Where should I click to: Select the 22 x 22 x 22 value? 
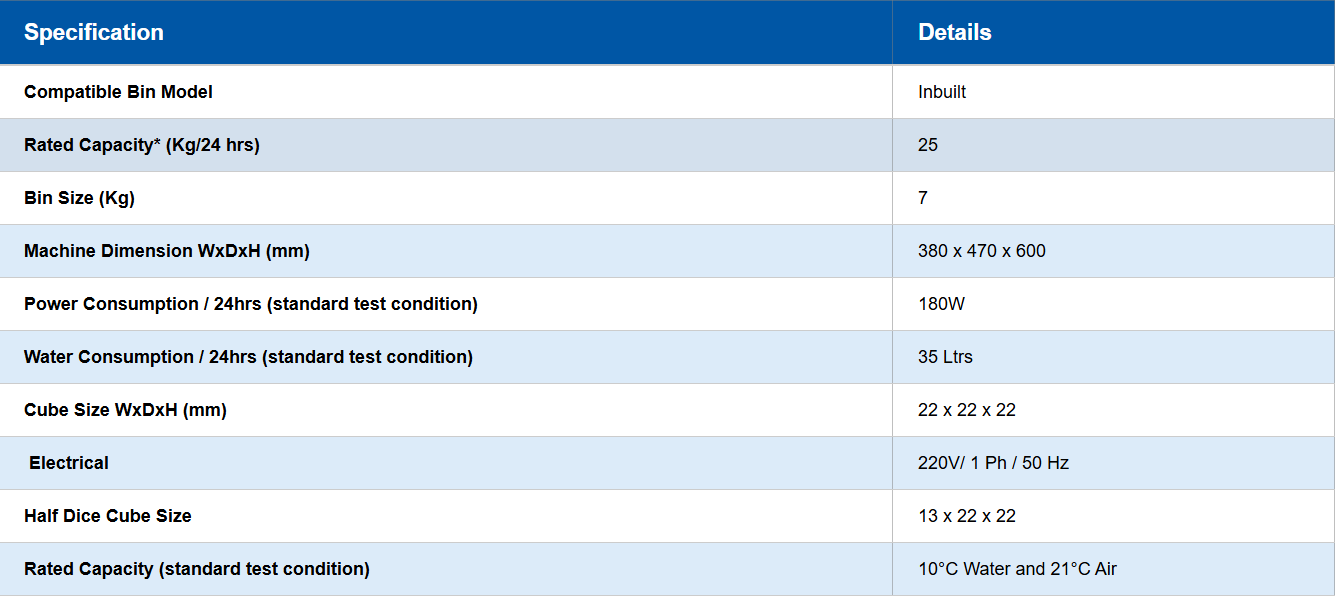966,410
